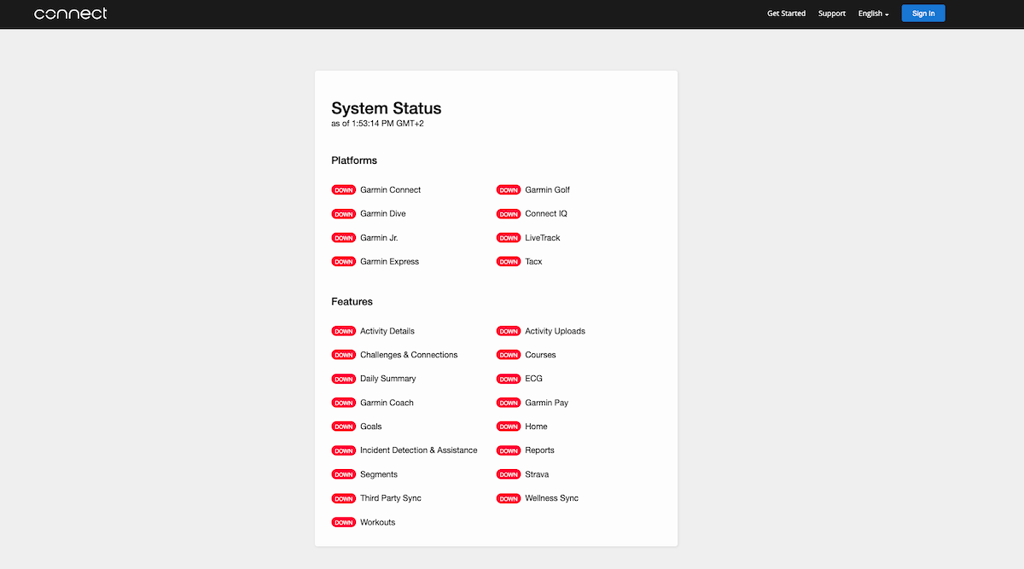Screen dimensions: 1024x569
Task: Click the DOWN badge beside Garmin Coach
Action: (344, 402)
